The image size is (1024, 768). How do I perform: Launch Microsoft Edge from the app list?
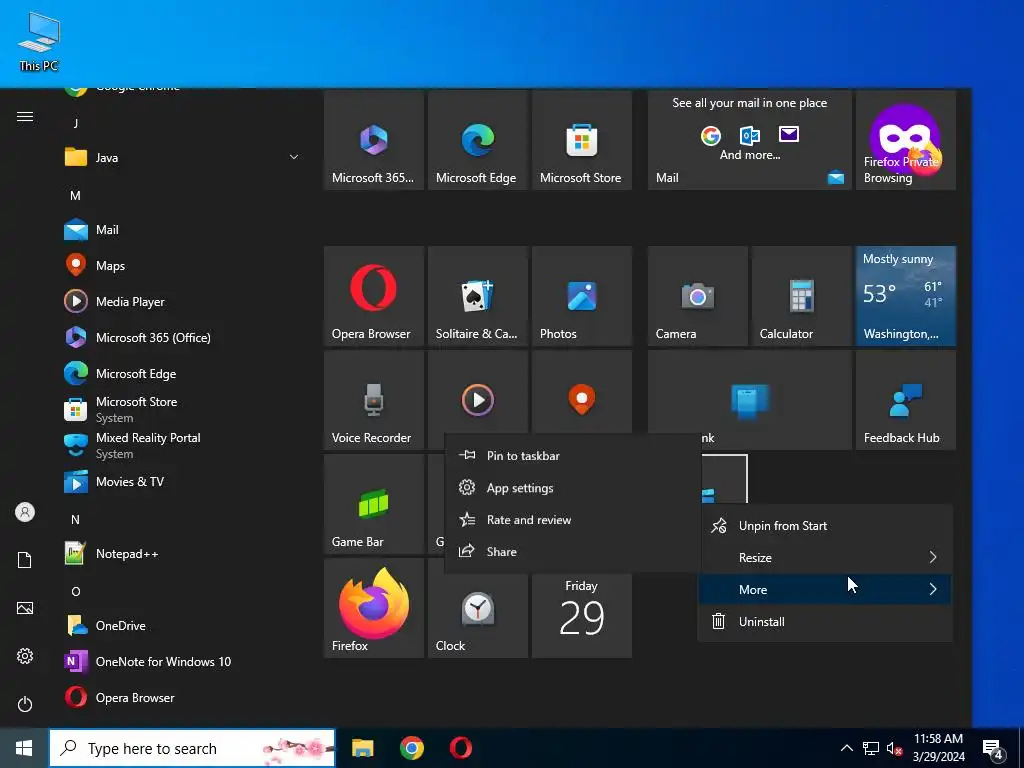[x=183, y=374]
